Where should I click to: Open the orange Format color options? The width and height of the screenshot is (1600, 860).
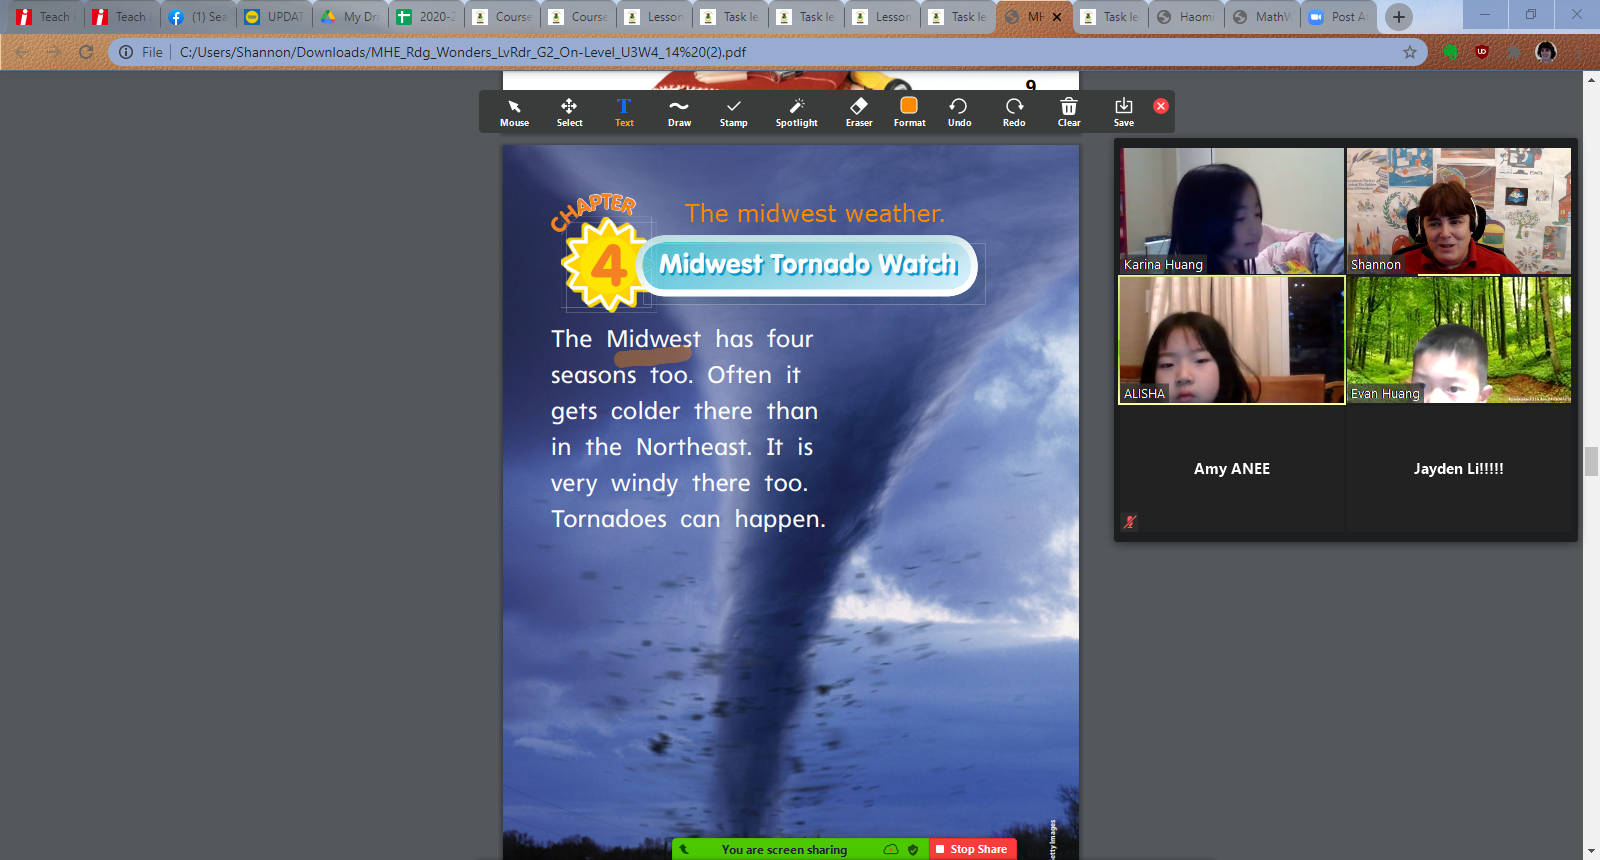point(909,112)
